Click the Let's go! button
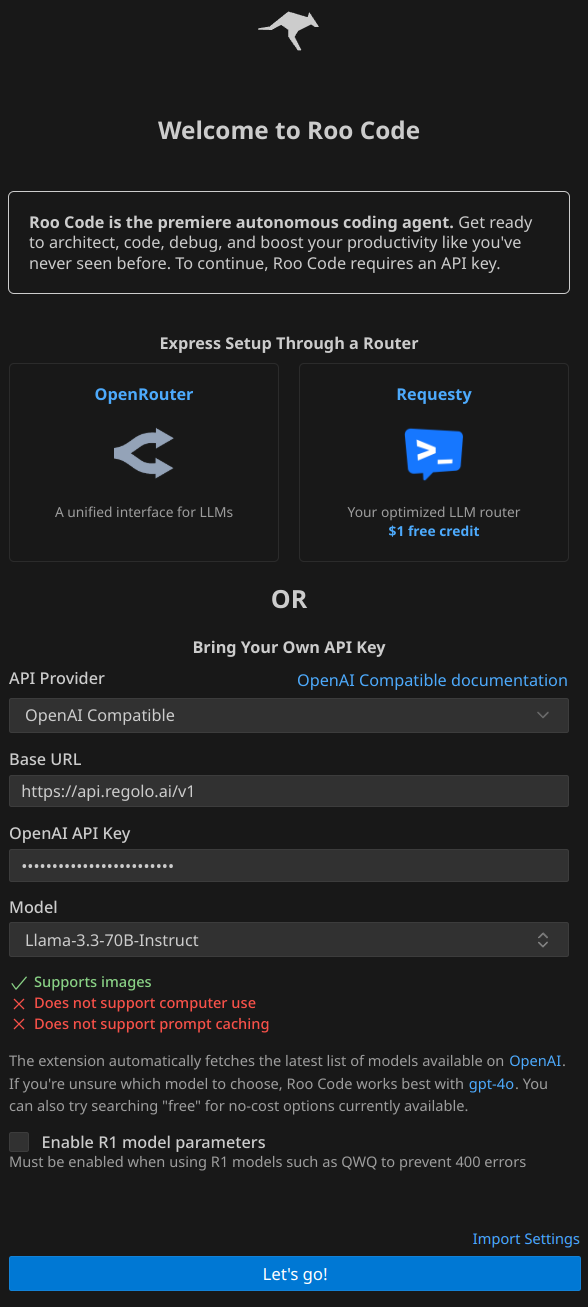The image size is (588, 1307). 295,1274
